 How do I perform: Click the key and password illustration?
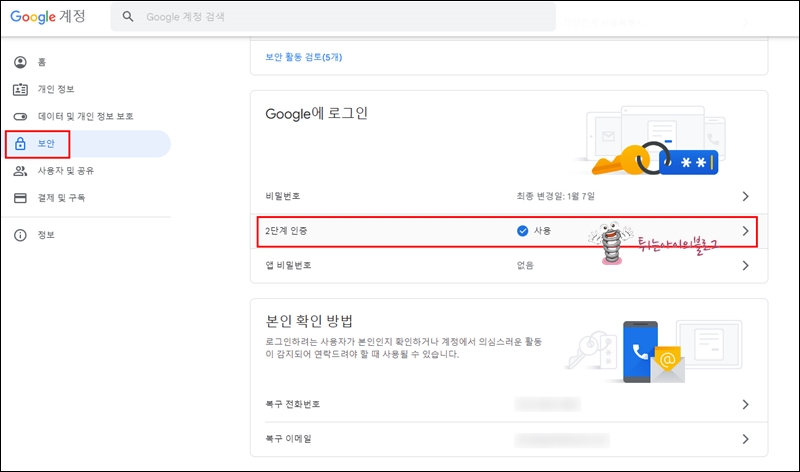pyautogui.click(x=652, y=141)
